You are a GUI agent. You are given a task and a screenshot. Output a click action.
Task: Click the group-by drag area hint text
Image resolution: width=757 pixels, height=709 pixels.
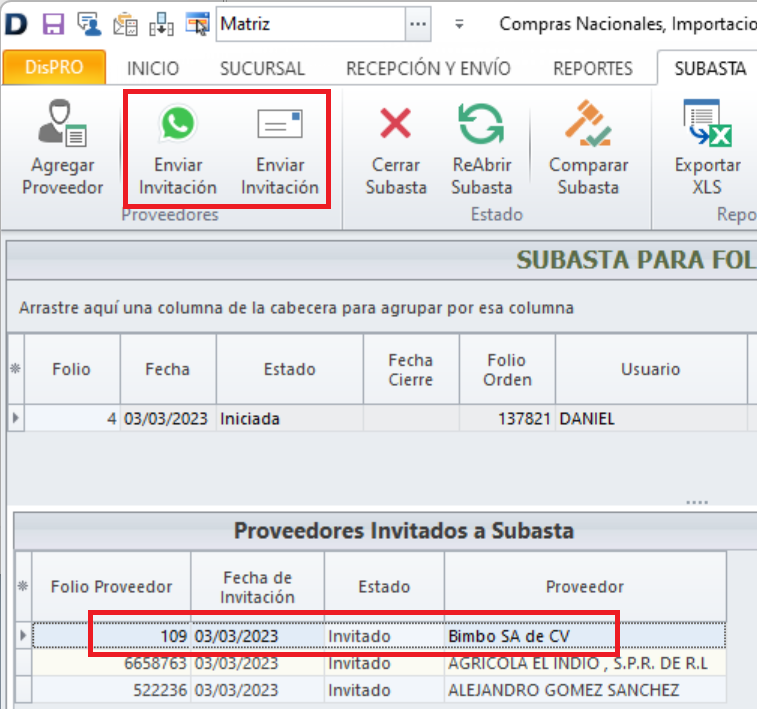click(296, 308)
